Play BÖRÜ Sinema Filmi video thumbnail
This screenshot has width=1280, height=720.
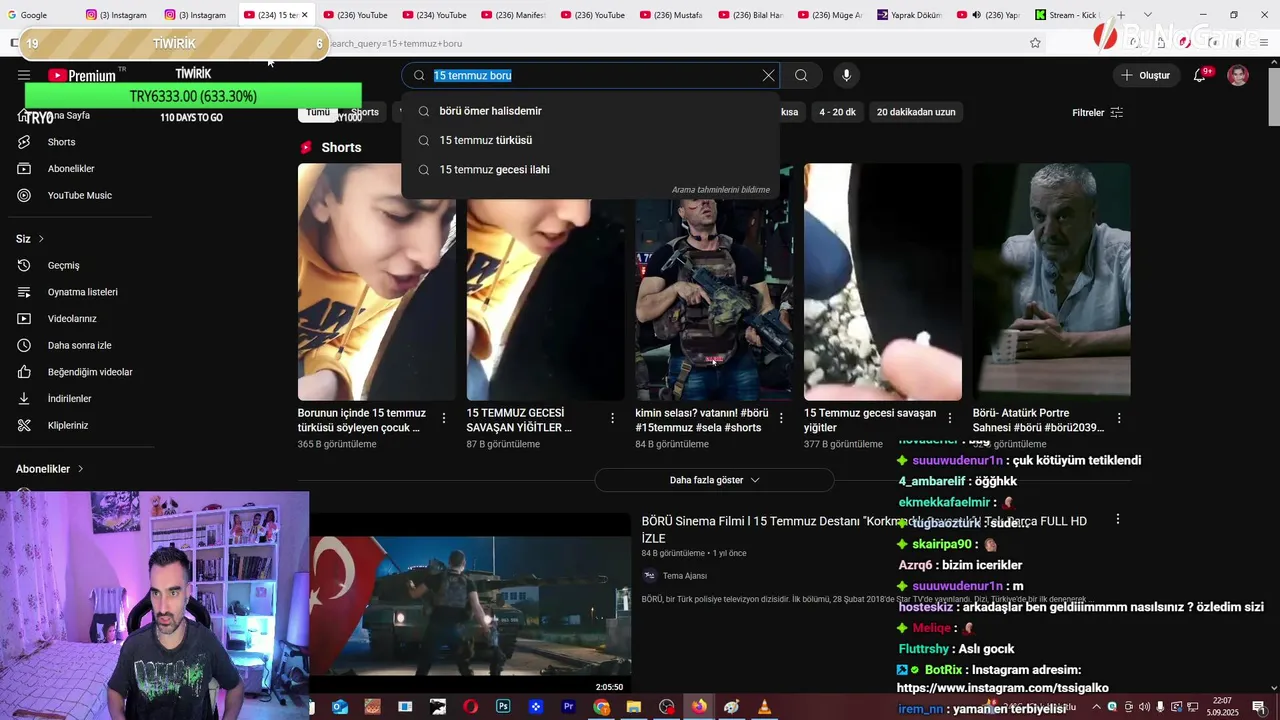(x=469, y=603)
